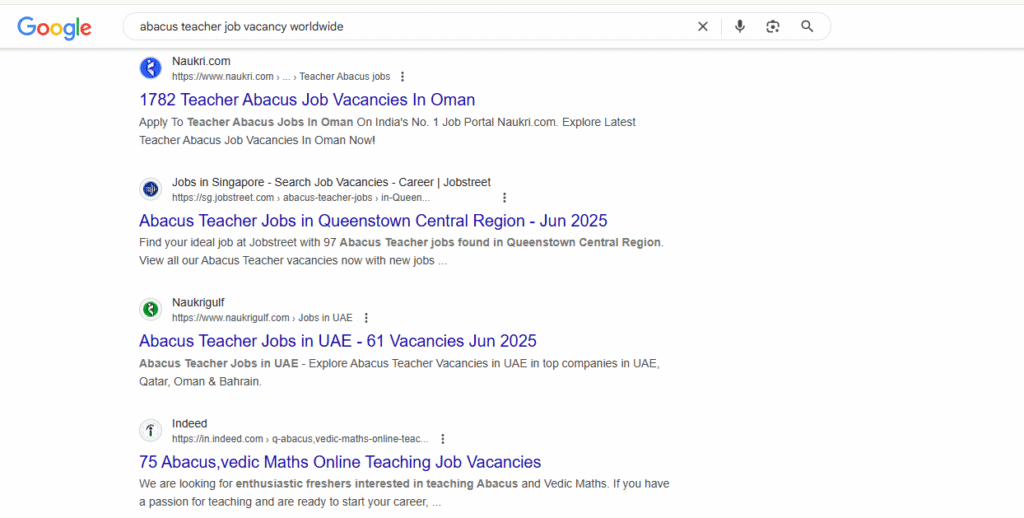Open Google Lens image search icon
The image size is (1024, 518).
773,27
